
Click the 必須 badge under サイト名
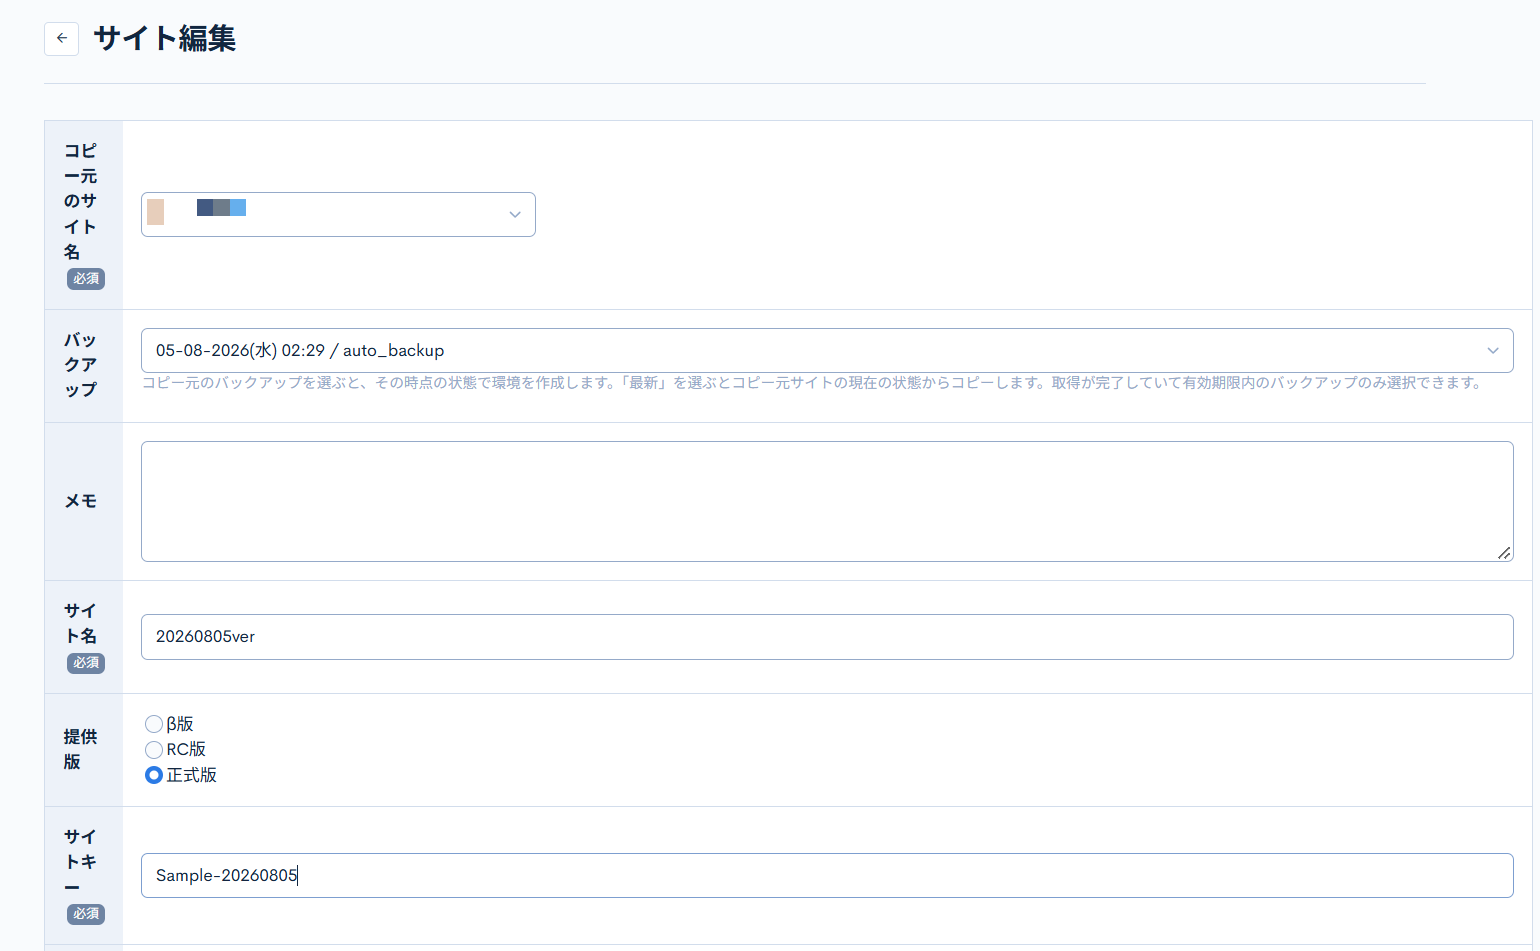click(86, 663)
